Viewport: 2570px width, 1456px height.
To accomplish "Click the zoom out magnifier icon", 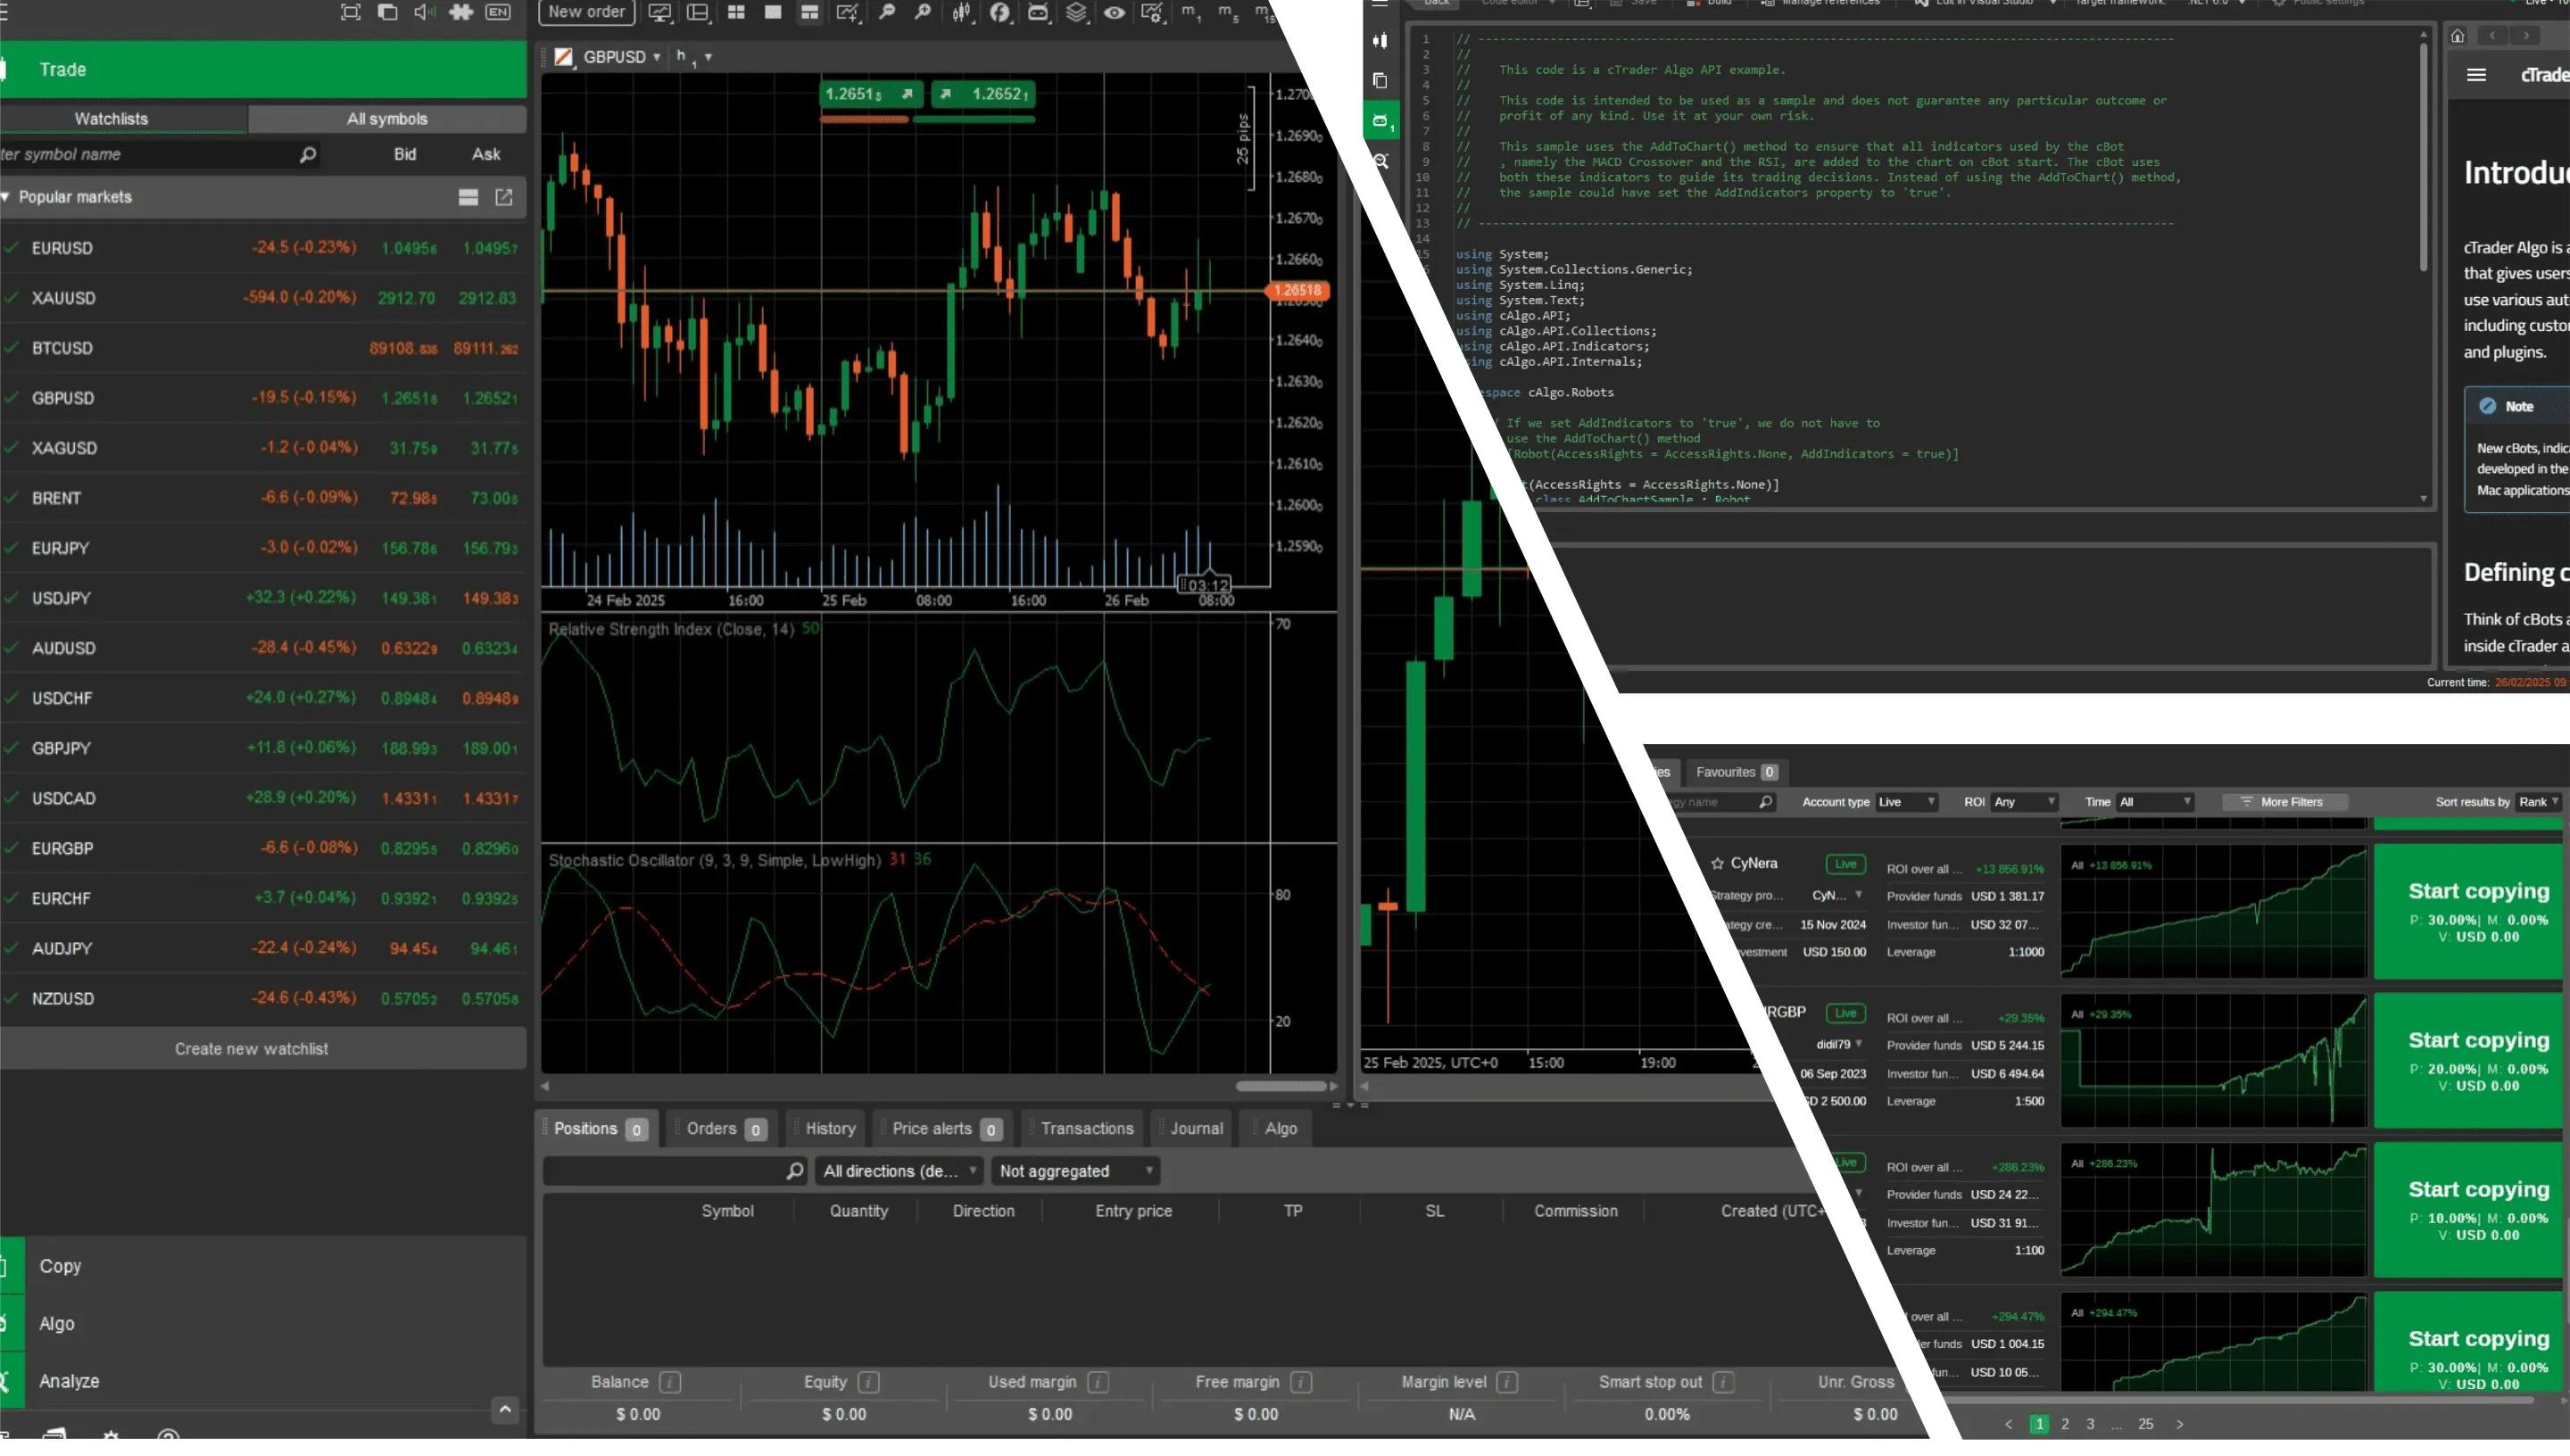I will click(886, 12).
